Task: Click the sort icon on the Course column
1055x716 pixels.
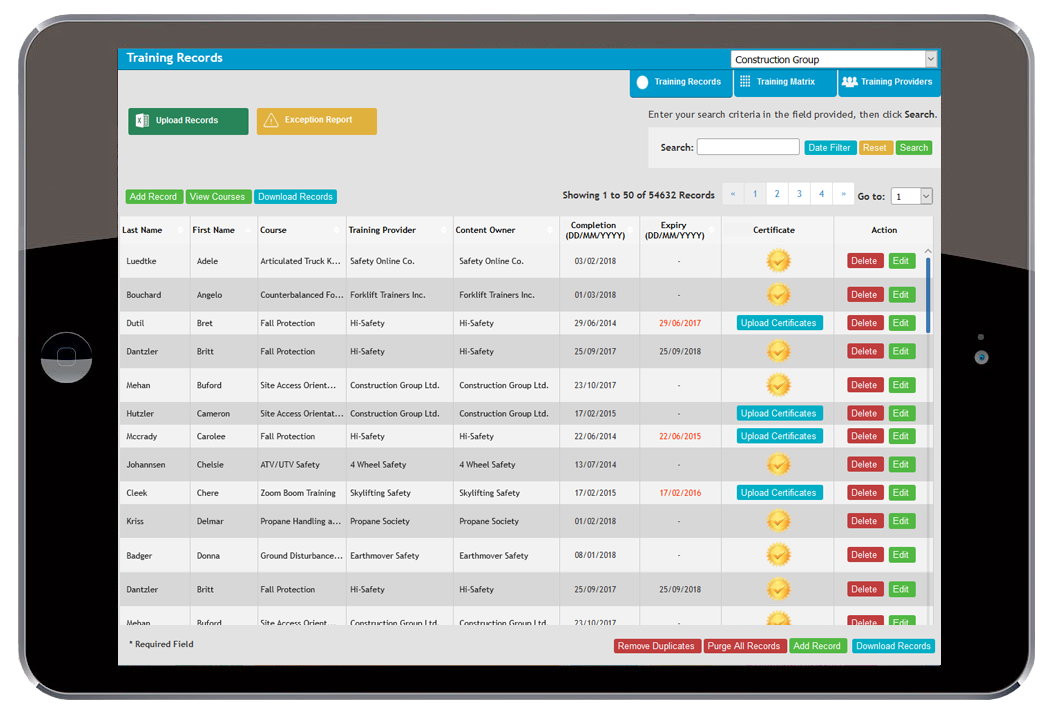Action: [337, 230]
